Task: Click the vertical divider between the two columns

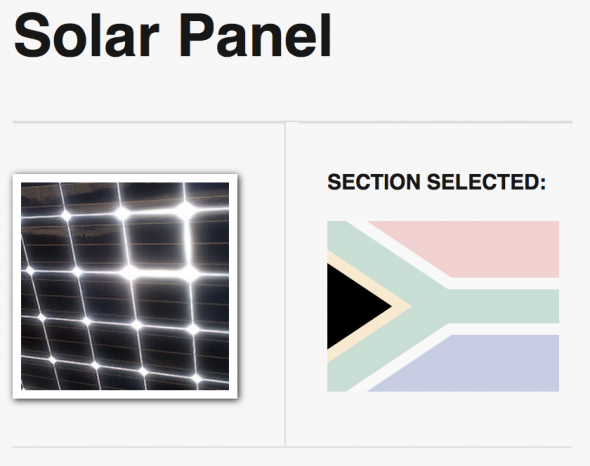Action: [285, 284]
